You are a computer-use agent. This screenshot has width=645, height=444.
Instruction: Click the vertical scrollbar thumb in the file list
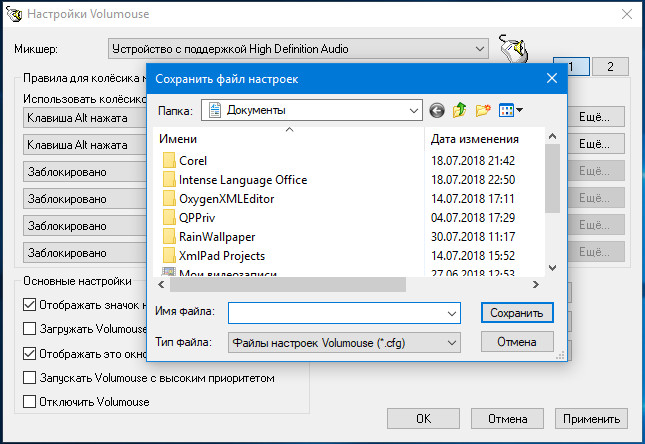[x=552, y=179]
